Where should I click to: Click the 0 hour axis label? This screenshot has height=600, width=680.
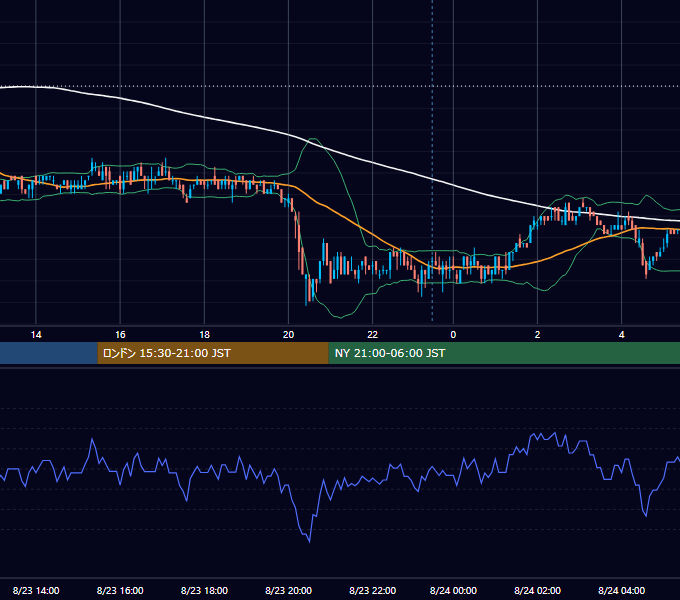(453, 335)
